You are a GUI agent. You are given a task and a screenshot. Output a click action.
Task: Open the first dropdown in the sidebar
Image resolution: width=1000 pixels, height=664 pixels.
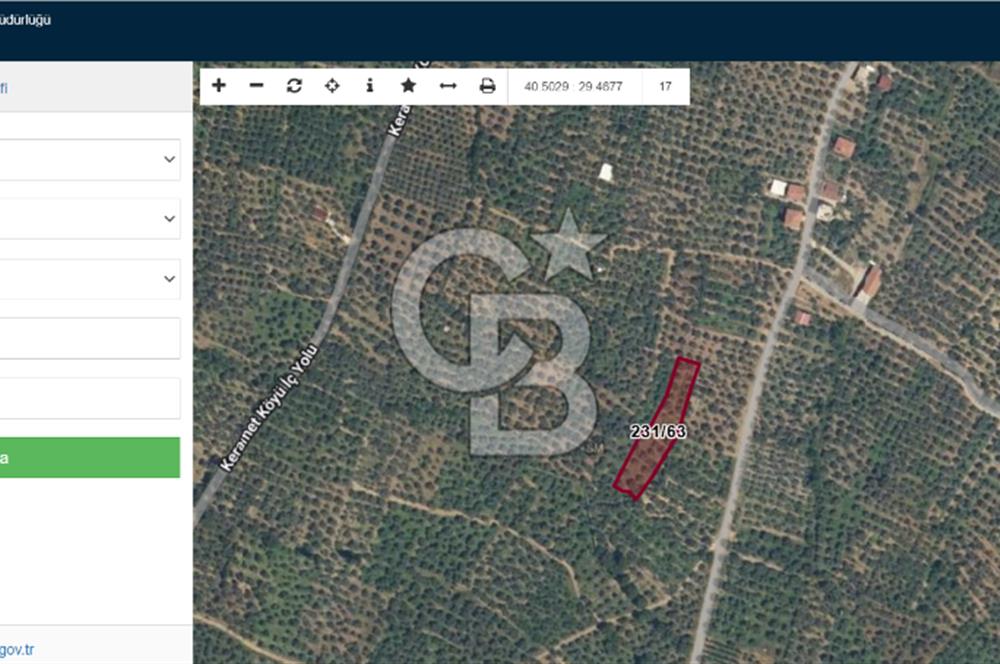[x=90, y=159]
